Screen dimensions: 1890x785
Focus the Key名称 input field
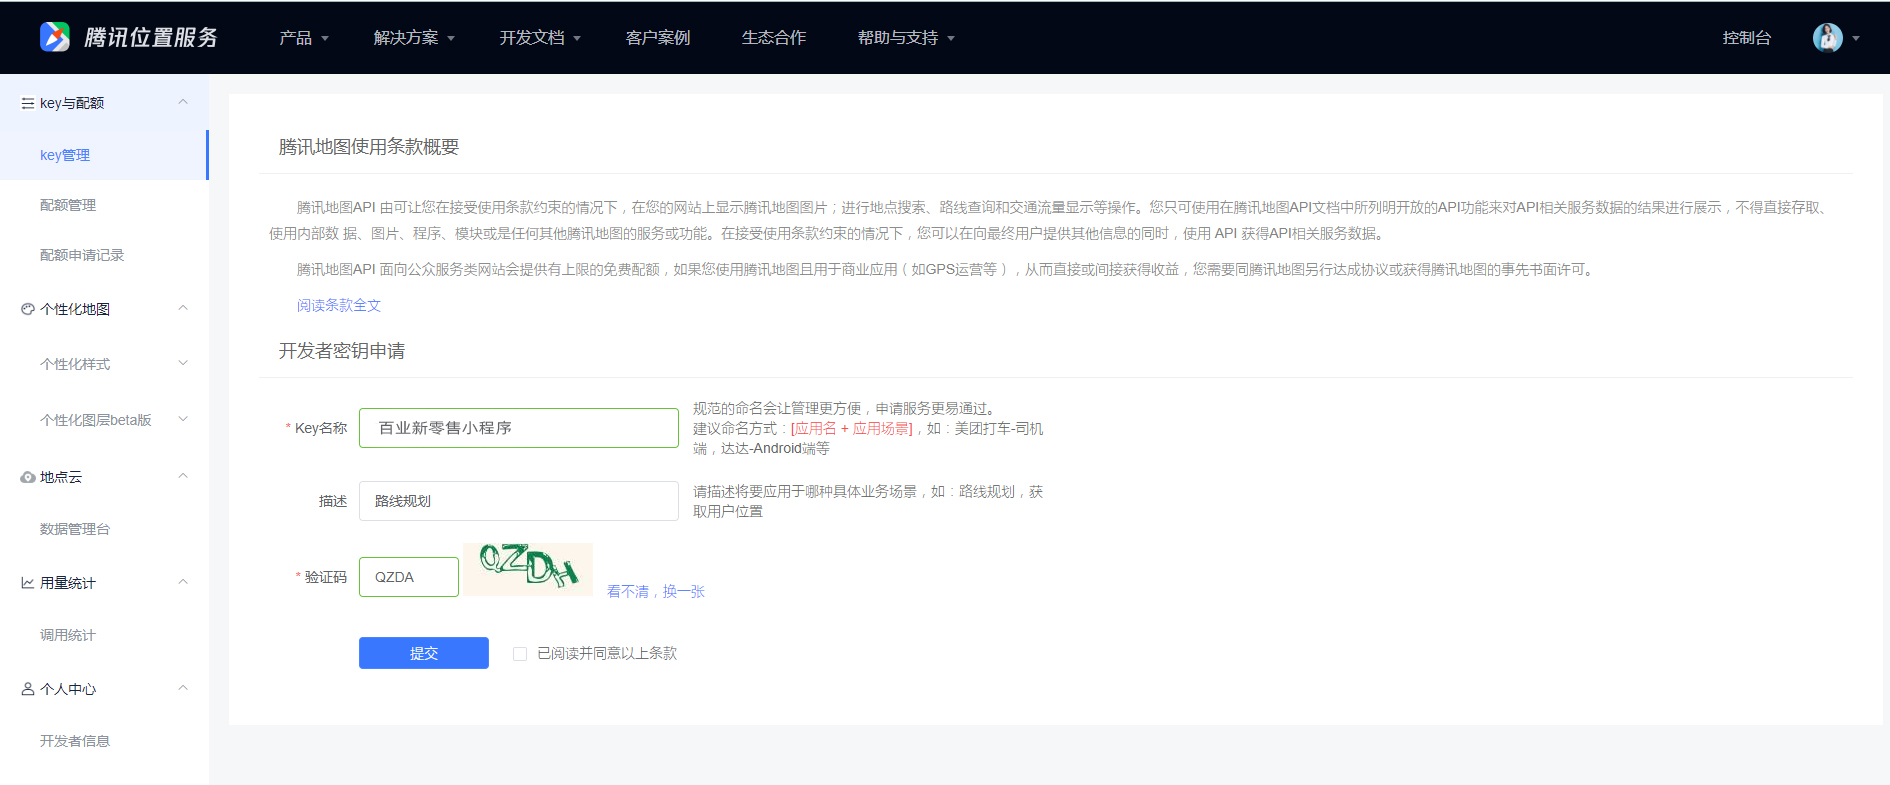[519, 428]
